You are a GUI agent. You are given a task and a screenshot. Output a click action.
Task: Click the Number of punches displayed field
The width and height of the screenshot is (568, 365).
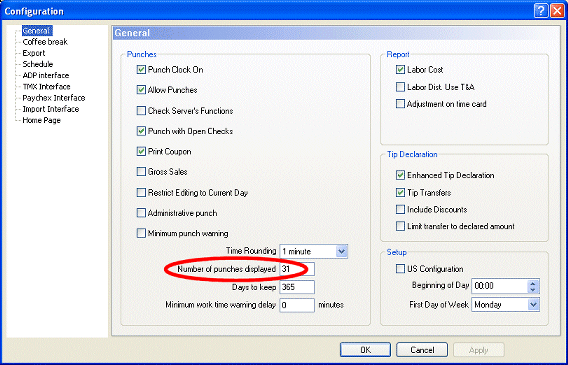click(297, 269)
